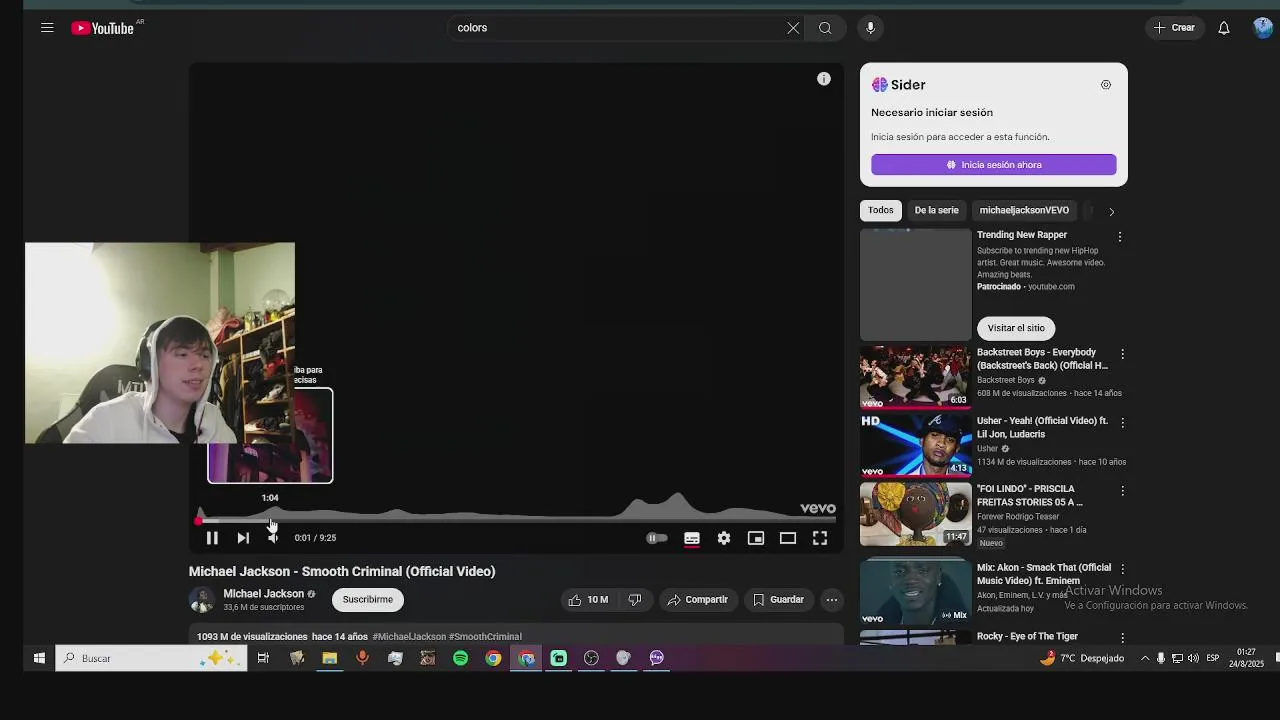
Task: Toggle the autoplay switch
Action: click(656, 538)
